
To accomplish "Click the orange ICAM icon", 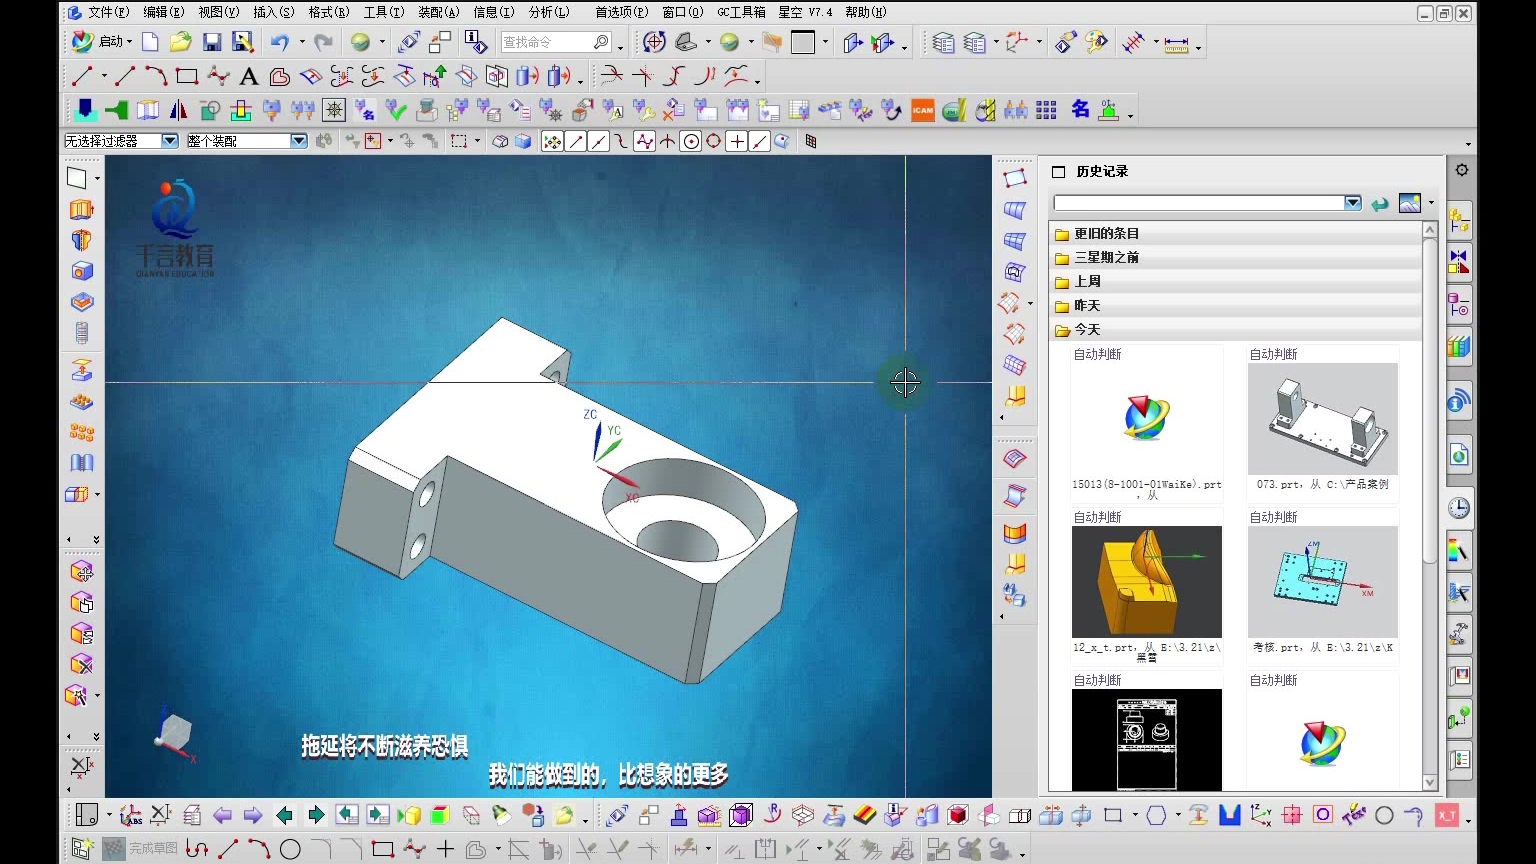I will click(922, 110).
